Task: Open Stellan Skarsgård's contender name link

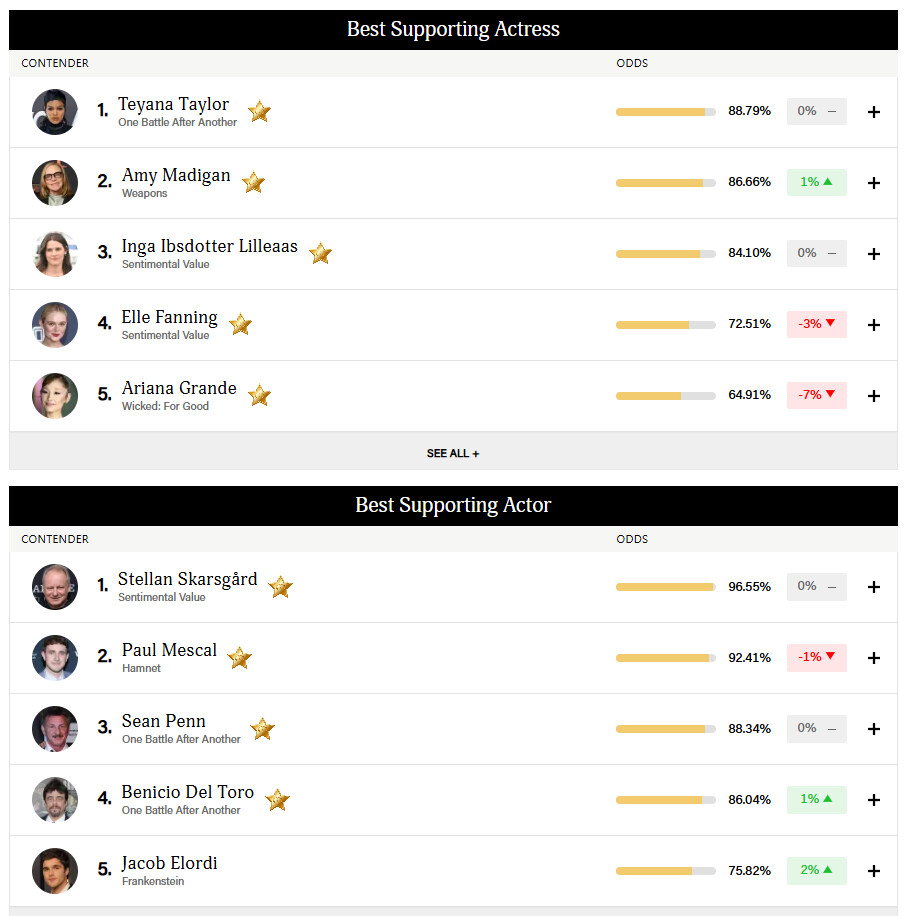Action: [187, 579]
